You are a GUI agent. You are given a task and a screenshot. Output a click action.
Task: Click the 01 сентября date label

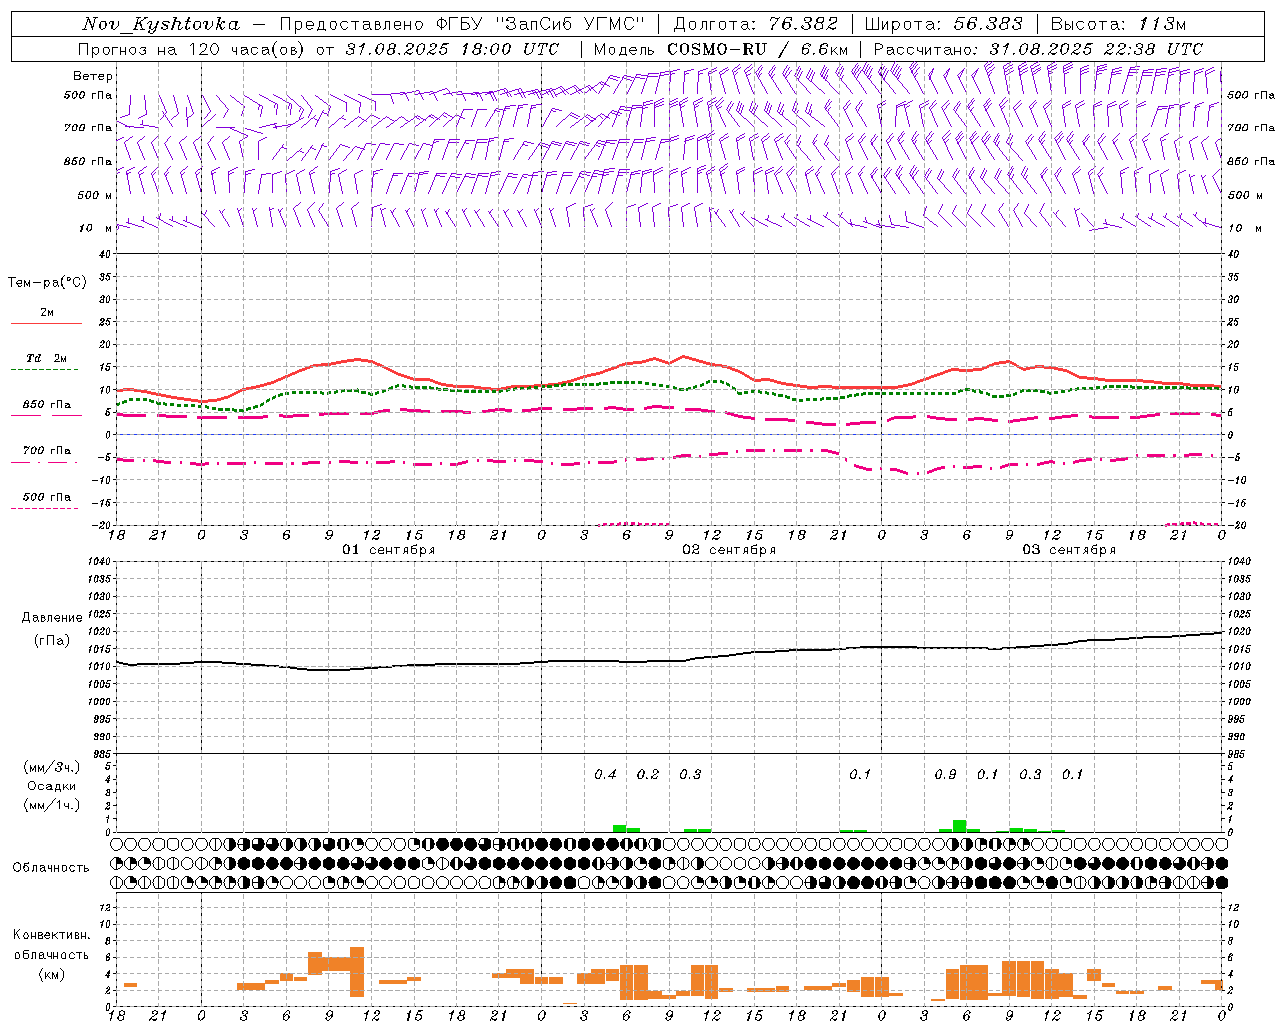click(388, 550)
